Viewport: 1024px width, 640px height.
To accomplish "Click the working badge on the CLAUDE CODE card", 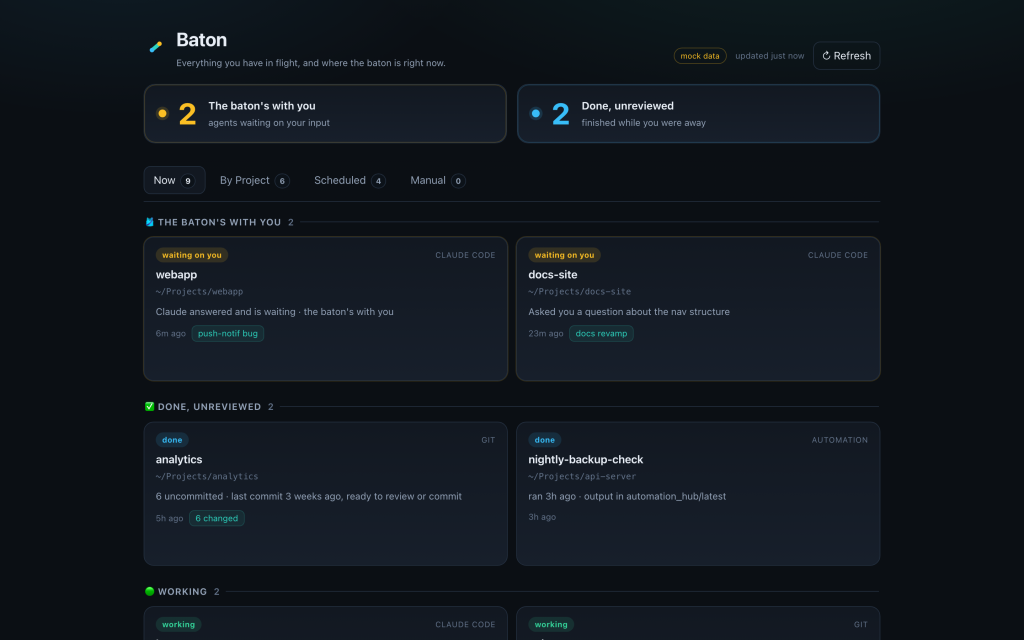I will point(178,624).
